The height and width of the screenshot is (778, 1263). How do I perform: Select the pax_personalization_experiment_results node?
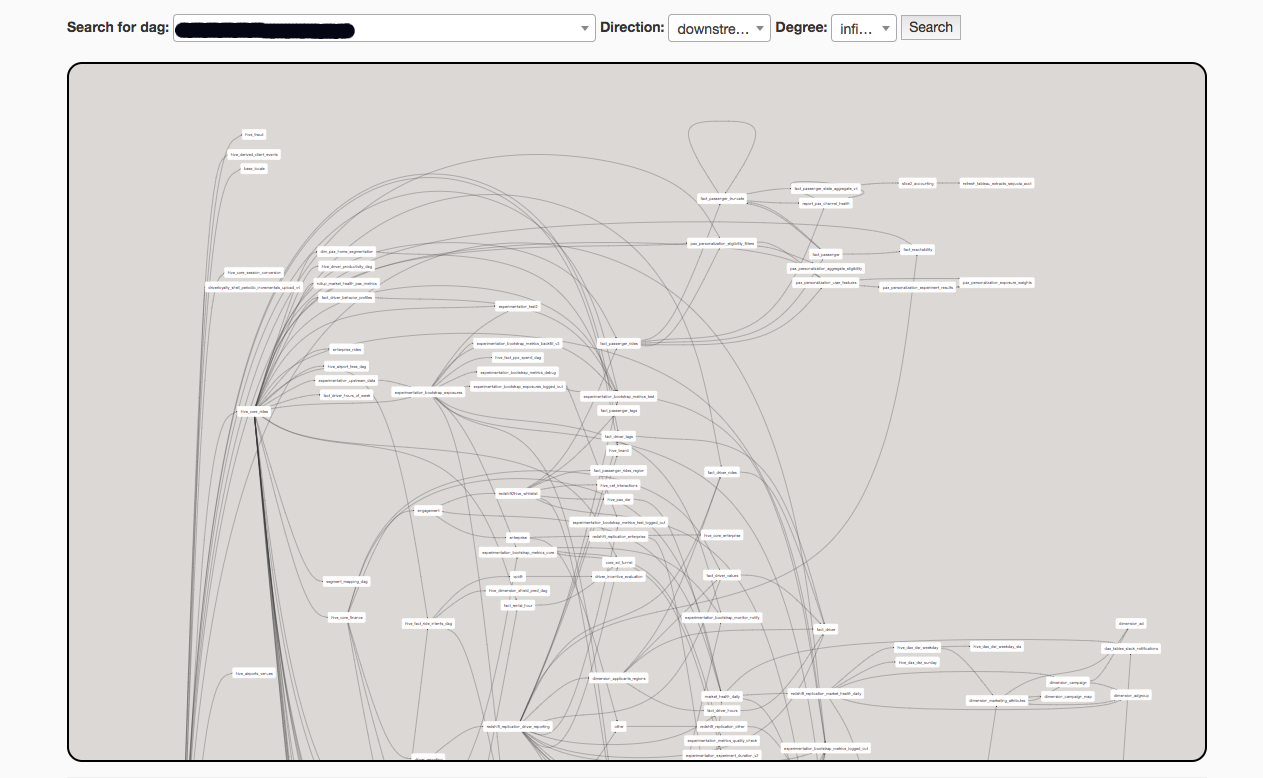pos(917,287)
